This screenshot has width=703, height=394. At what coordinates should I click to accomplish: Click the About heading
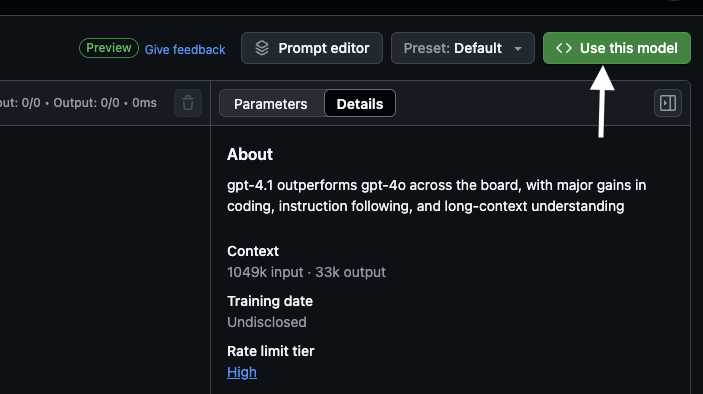click(x=250, y=154)
